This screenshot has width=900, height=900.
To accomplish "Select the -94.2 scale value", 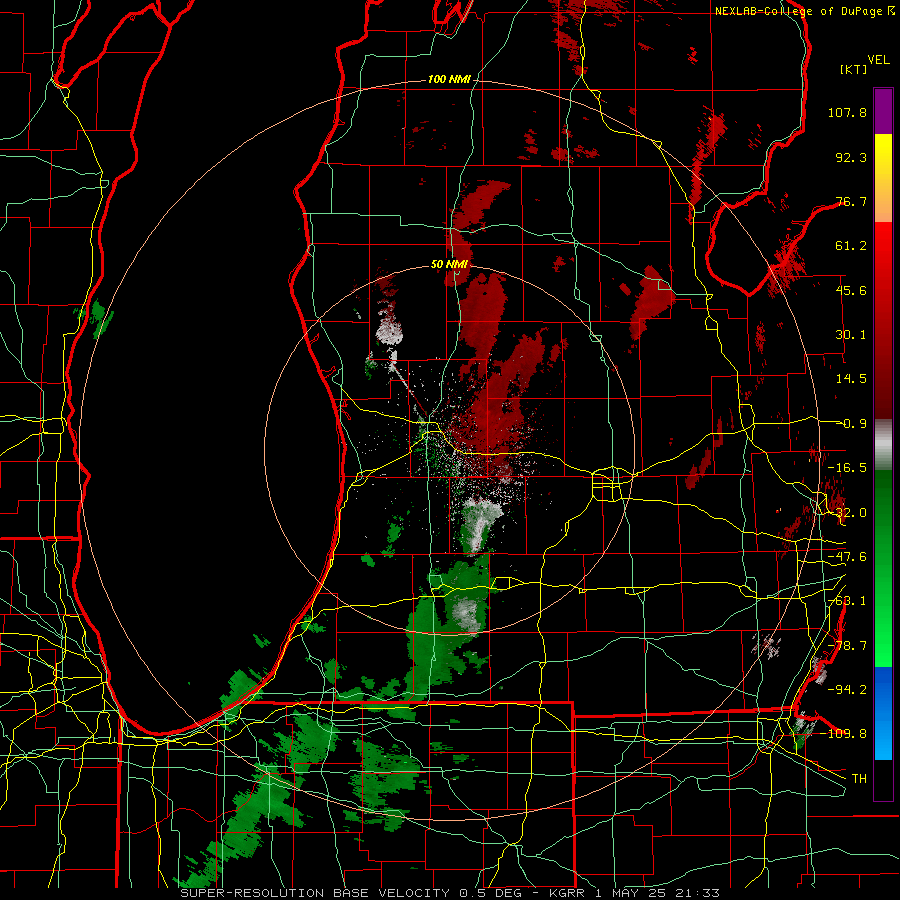I will click(x=847, y=689).
